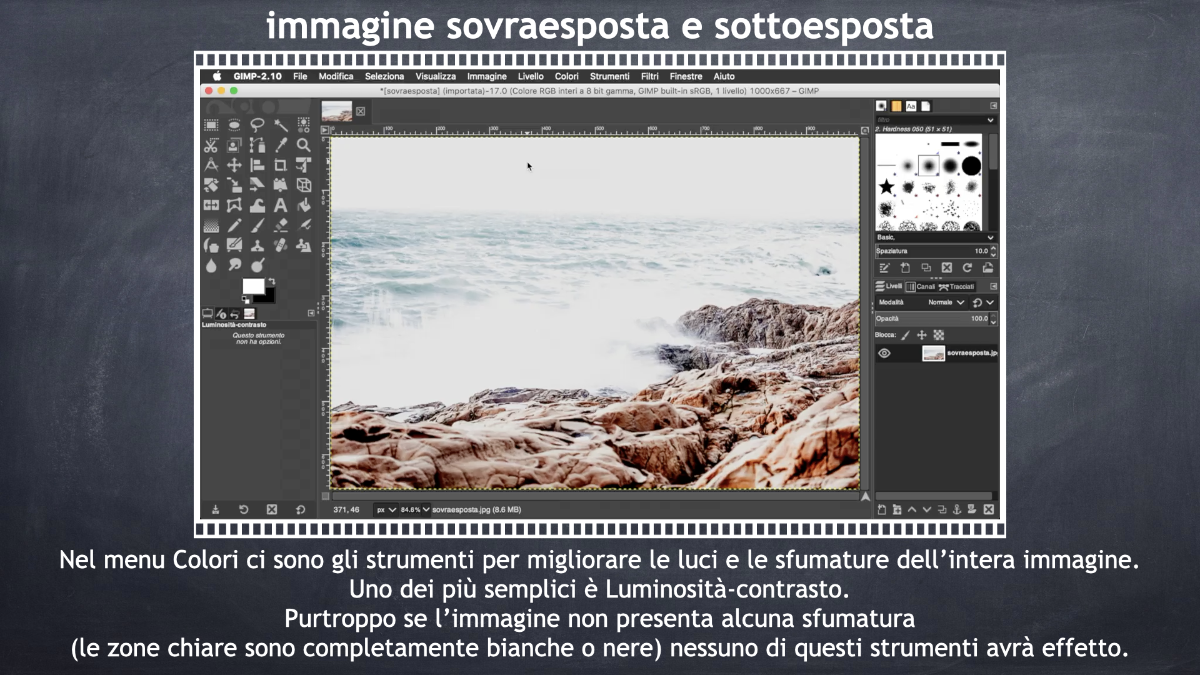Open the Modalità Normale dropdown
1200x675 pixels.
945,302
